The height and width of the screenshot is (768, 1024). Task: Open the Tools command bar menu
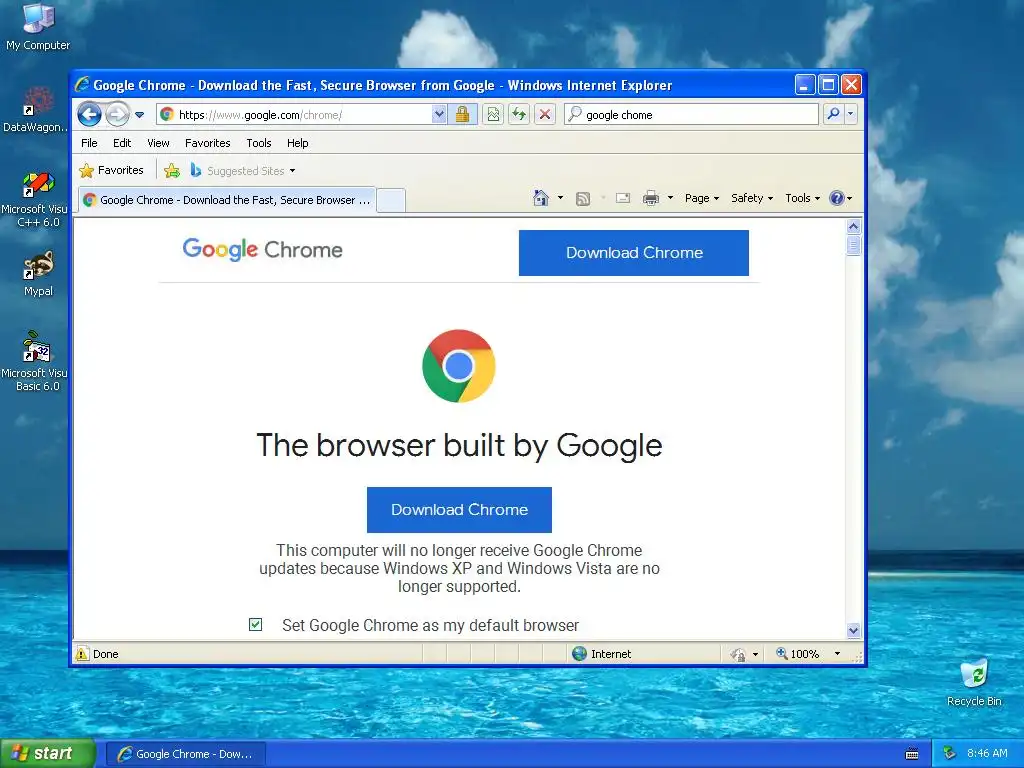[802, 198]
